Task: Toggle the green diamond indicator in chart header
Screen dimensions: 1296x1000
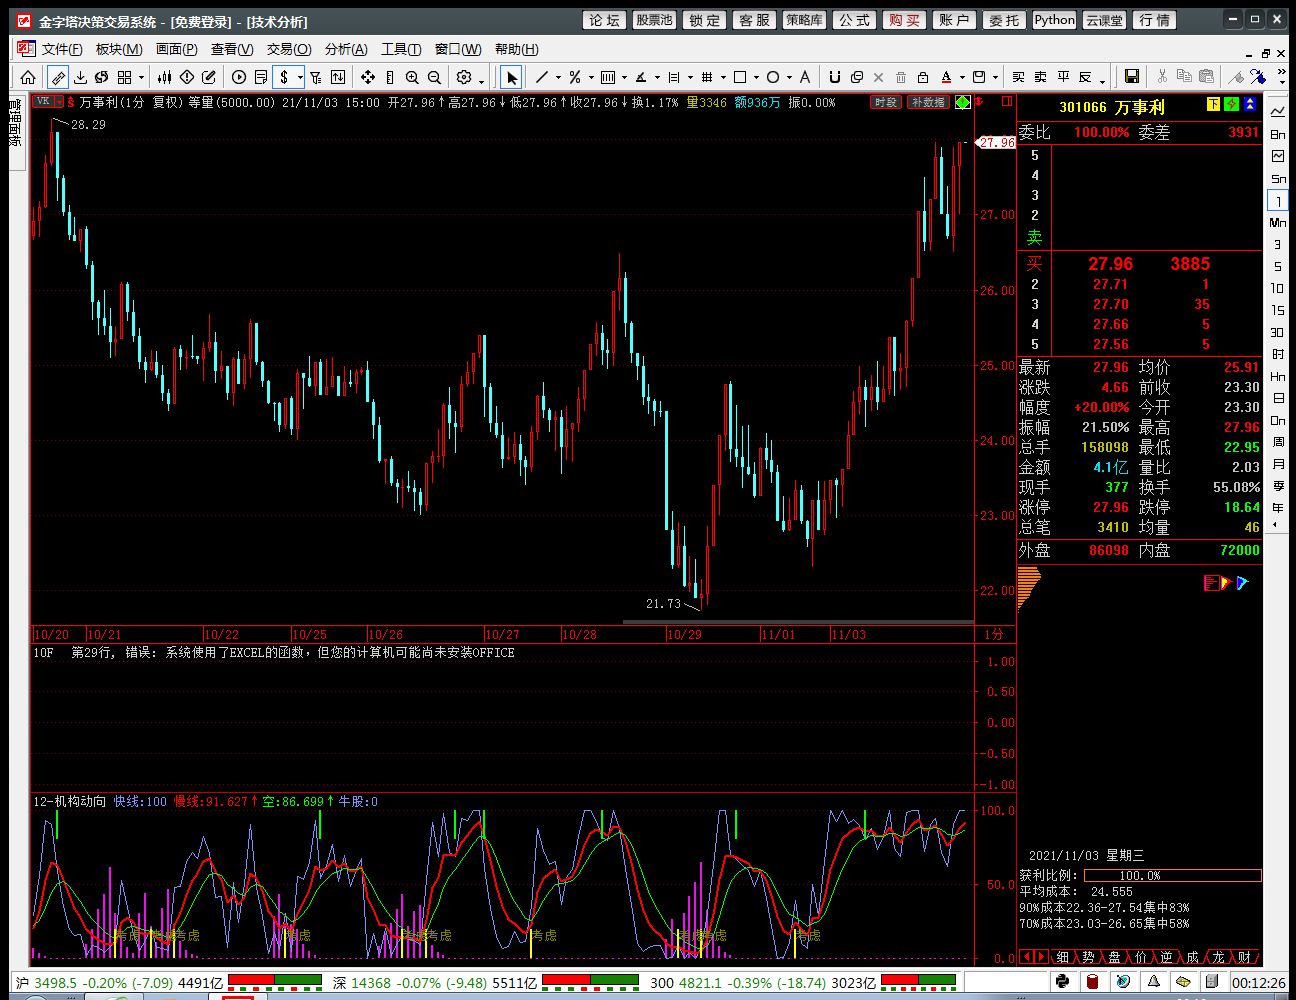Action: (962, 102)
